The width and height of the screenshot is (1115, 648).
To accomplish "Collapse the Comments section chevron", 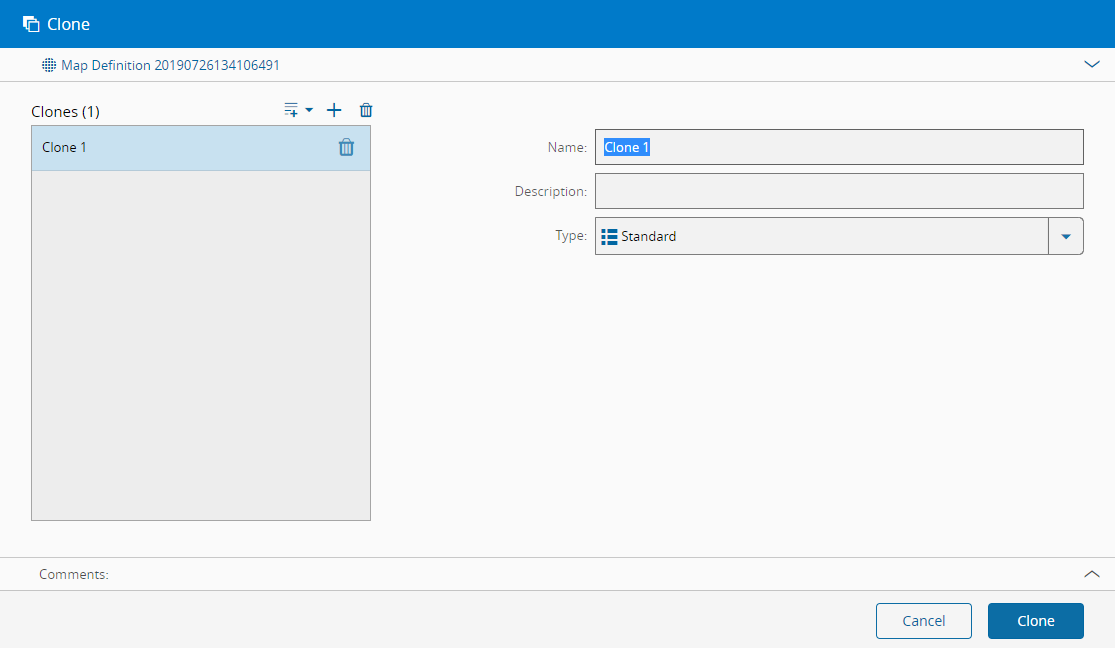I will [1091, 574].
